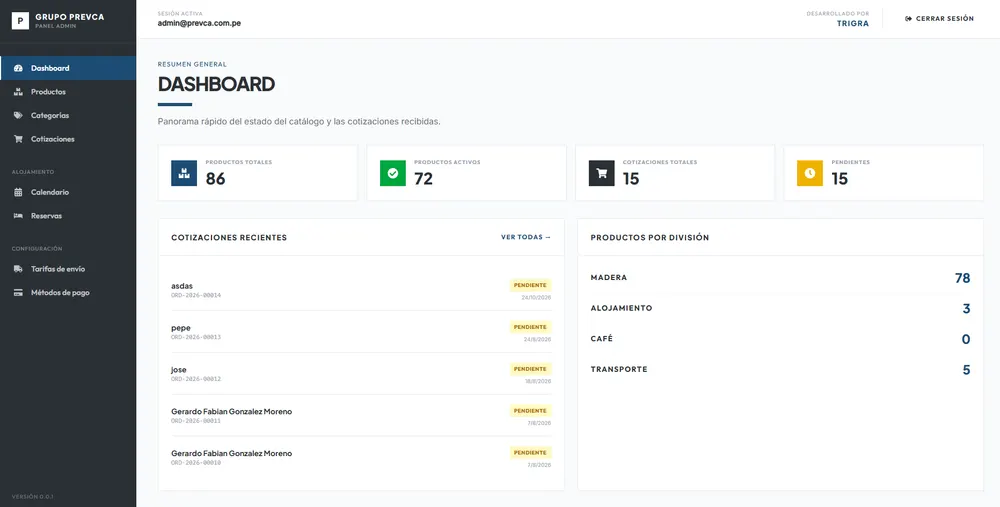Click the blue Productos Totales icon
Viewport: 1000px width, 507px height.
pos(184,173)
